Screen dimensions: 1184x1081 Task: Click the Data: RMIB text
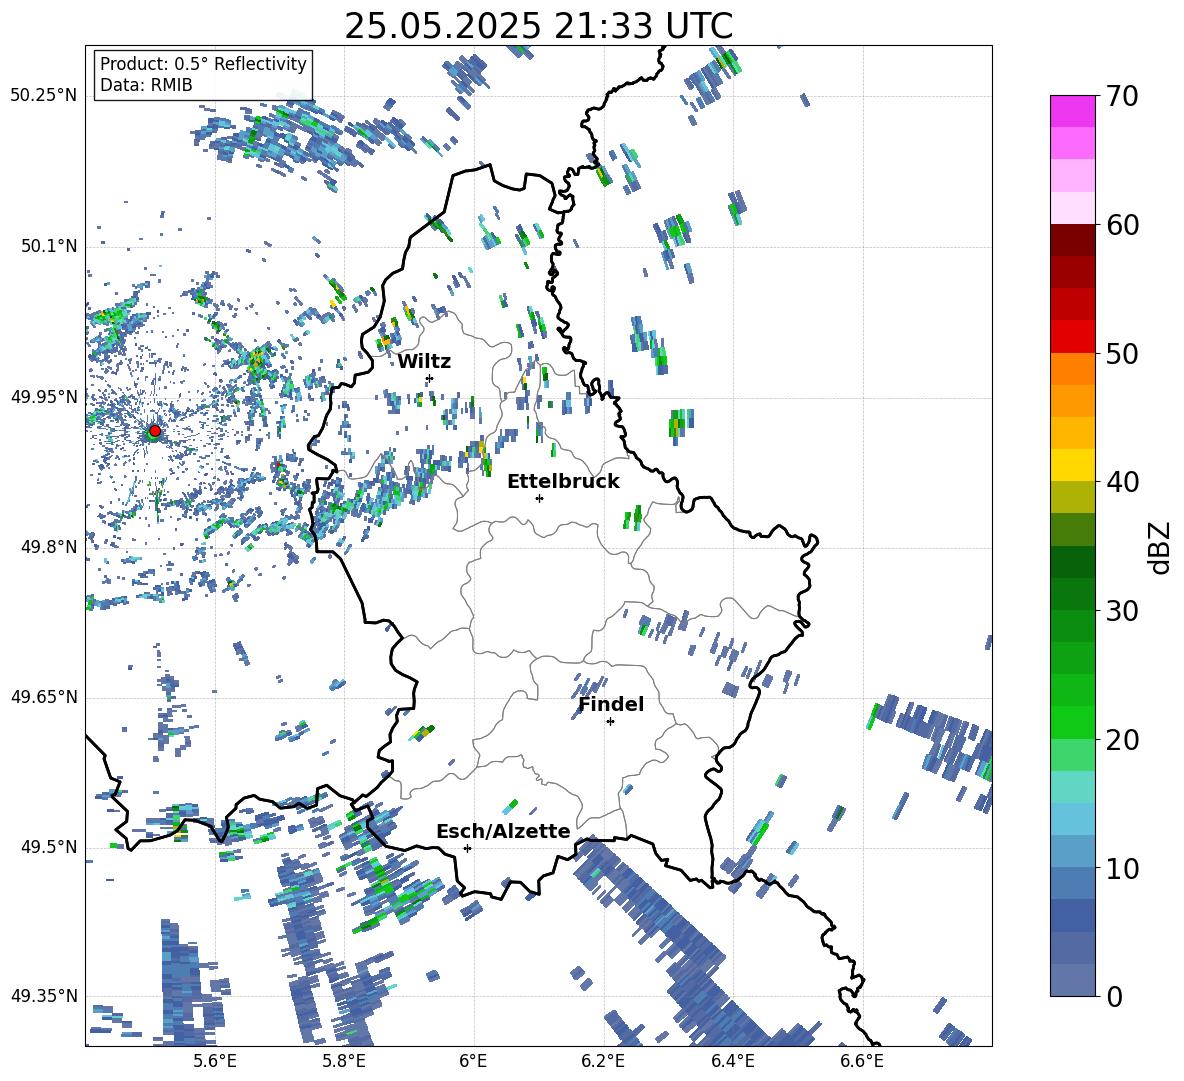[x=146, y=85]
